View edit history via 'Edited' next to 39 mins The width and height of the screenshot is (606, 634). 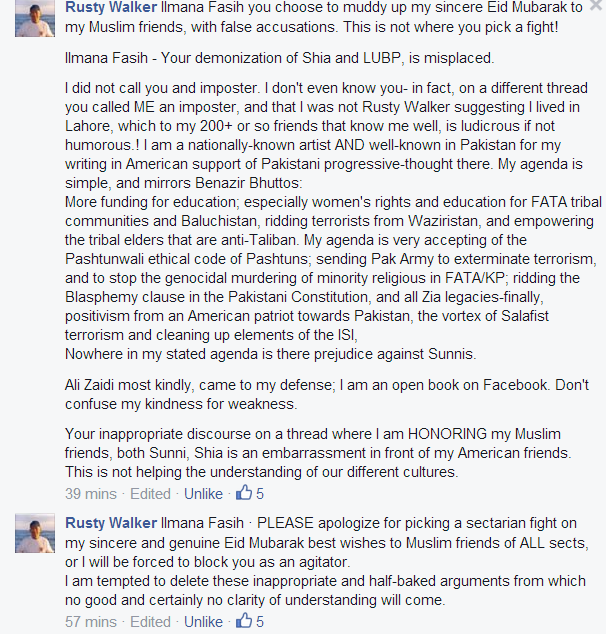pyautogui.click(x=150, y=494)
